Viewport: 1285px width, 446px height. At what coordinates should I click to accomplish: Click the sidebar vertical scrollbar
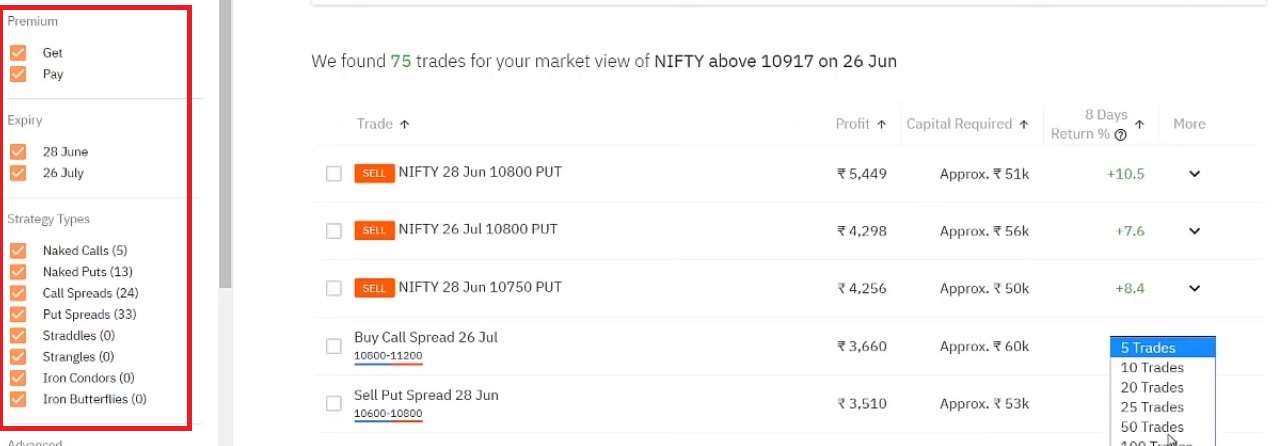coord(225,150)
